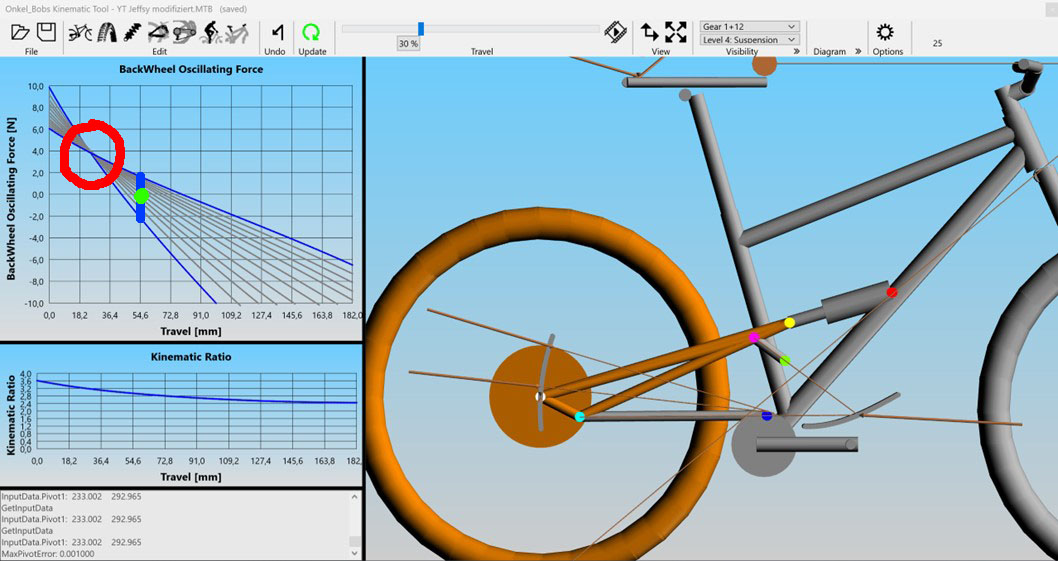Open Options via the gear icon
The image size is (1058, 561).
[886, 31]
